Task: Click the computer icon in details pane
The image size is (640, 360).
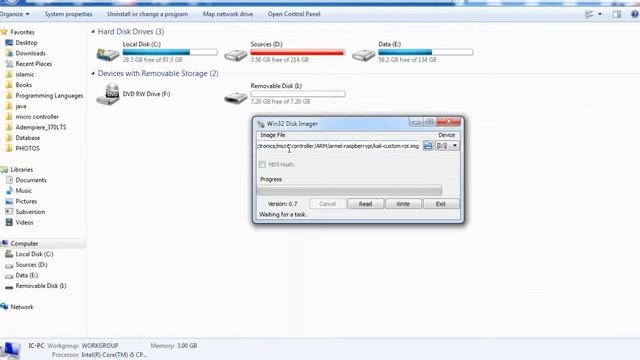Action: 11,350
